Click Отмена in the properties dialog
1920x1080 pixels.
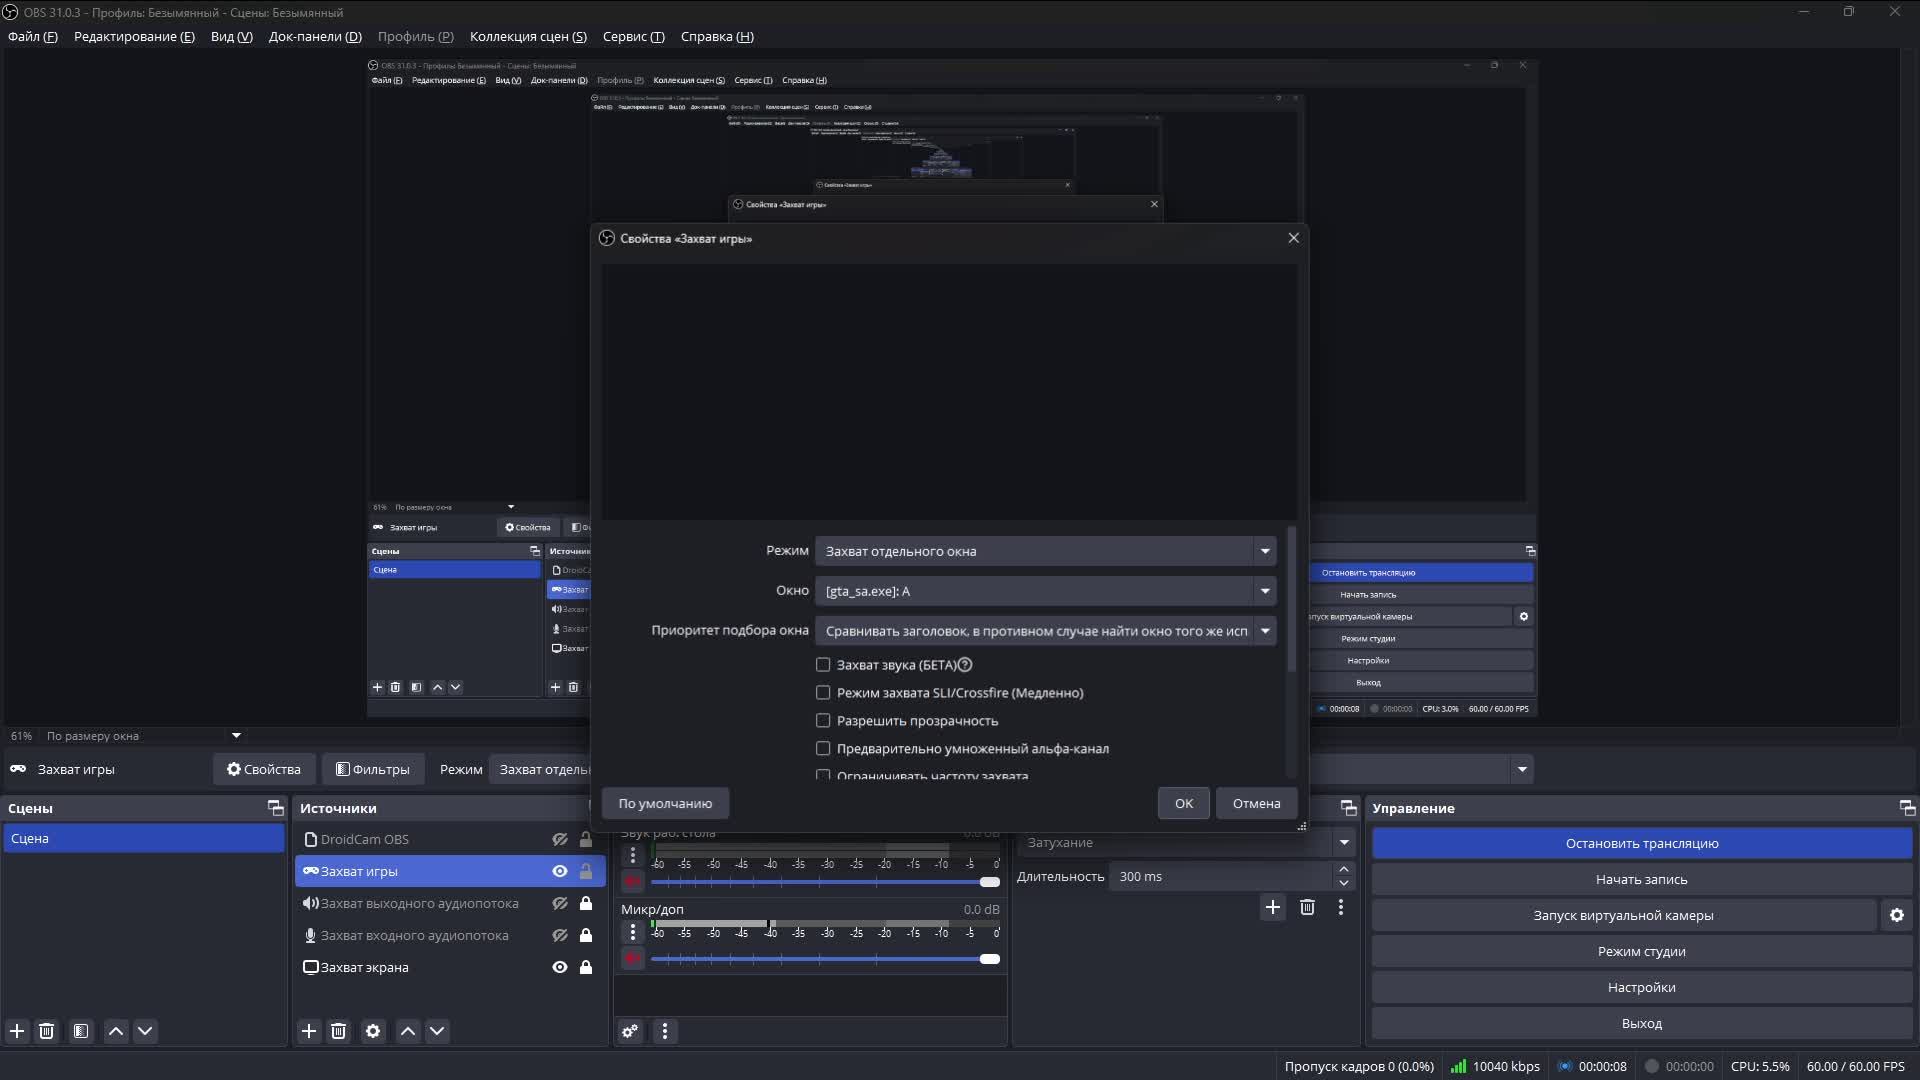tap(1256, 803)
